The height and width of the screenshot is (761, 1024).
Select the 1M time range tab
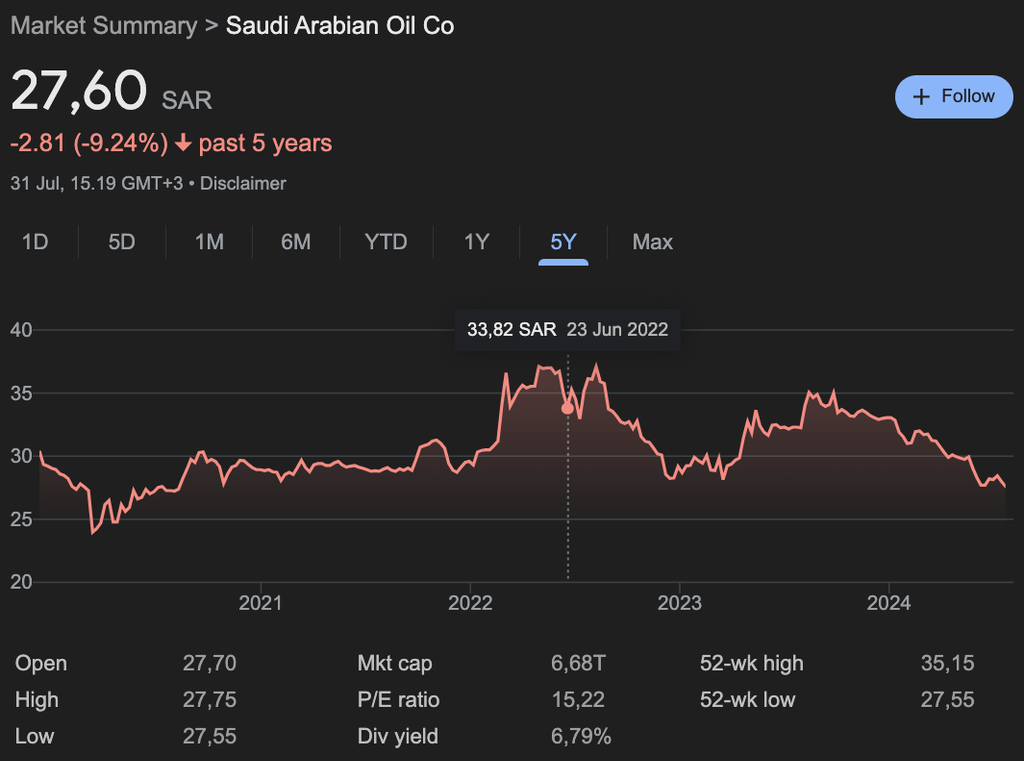tap(209, 242)
